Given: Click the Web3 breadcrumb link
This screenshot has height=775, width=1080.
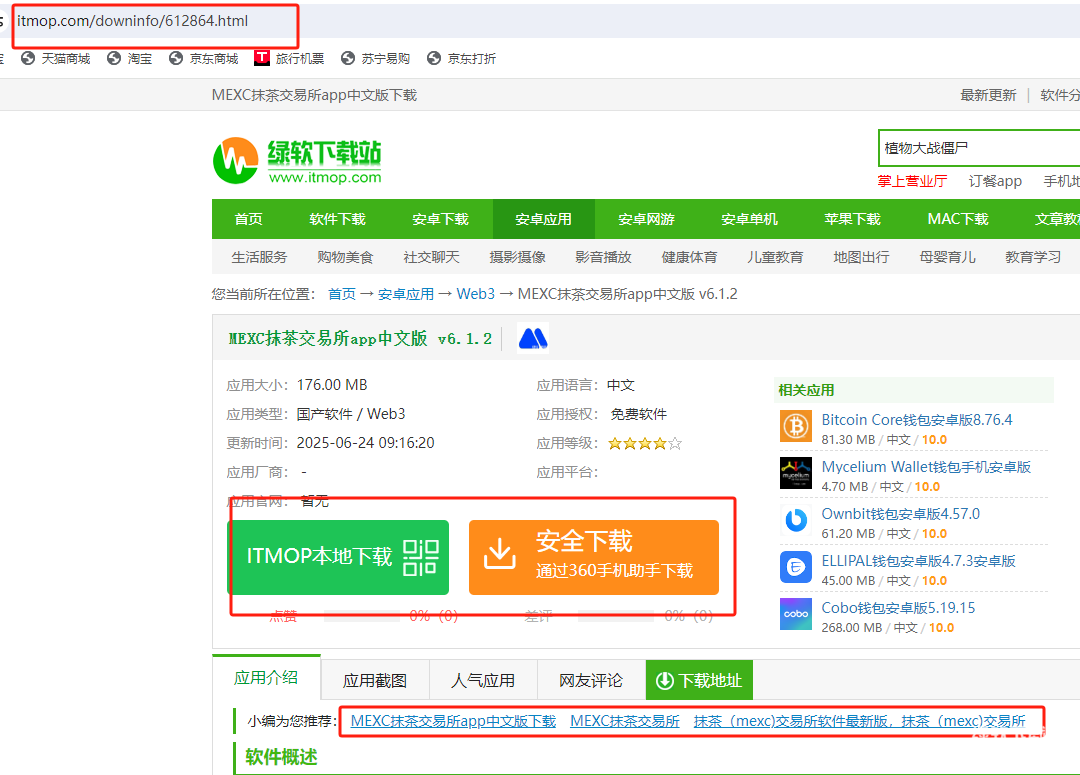Looking at the screenshot, I should (475, 294).
